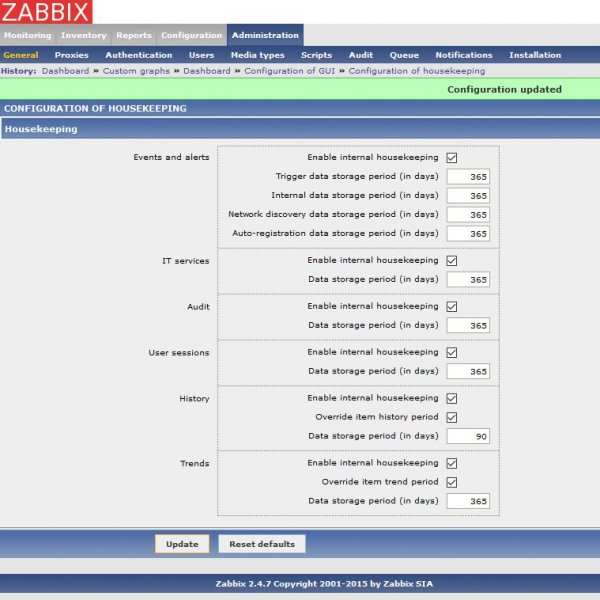
Task: Disable Events and alerts internal housekeeping
Action: pyautogui.click(x=452, y=158)
